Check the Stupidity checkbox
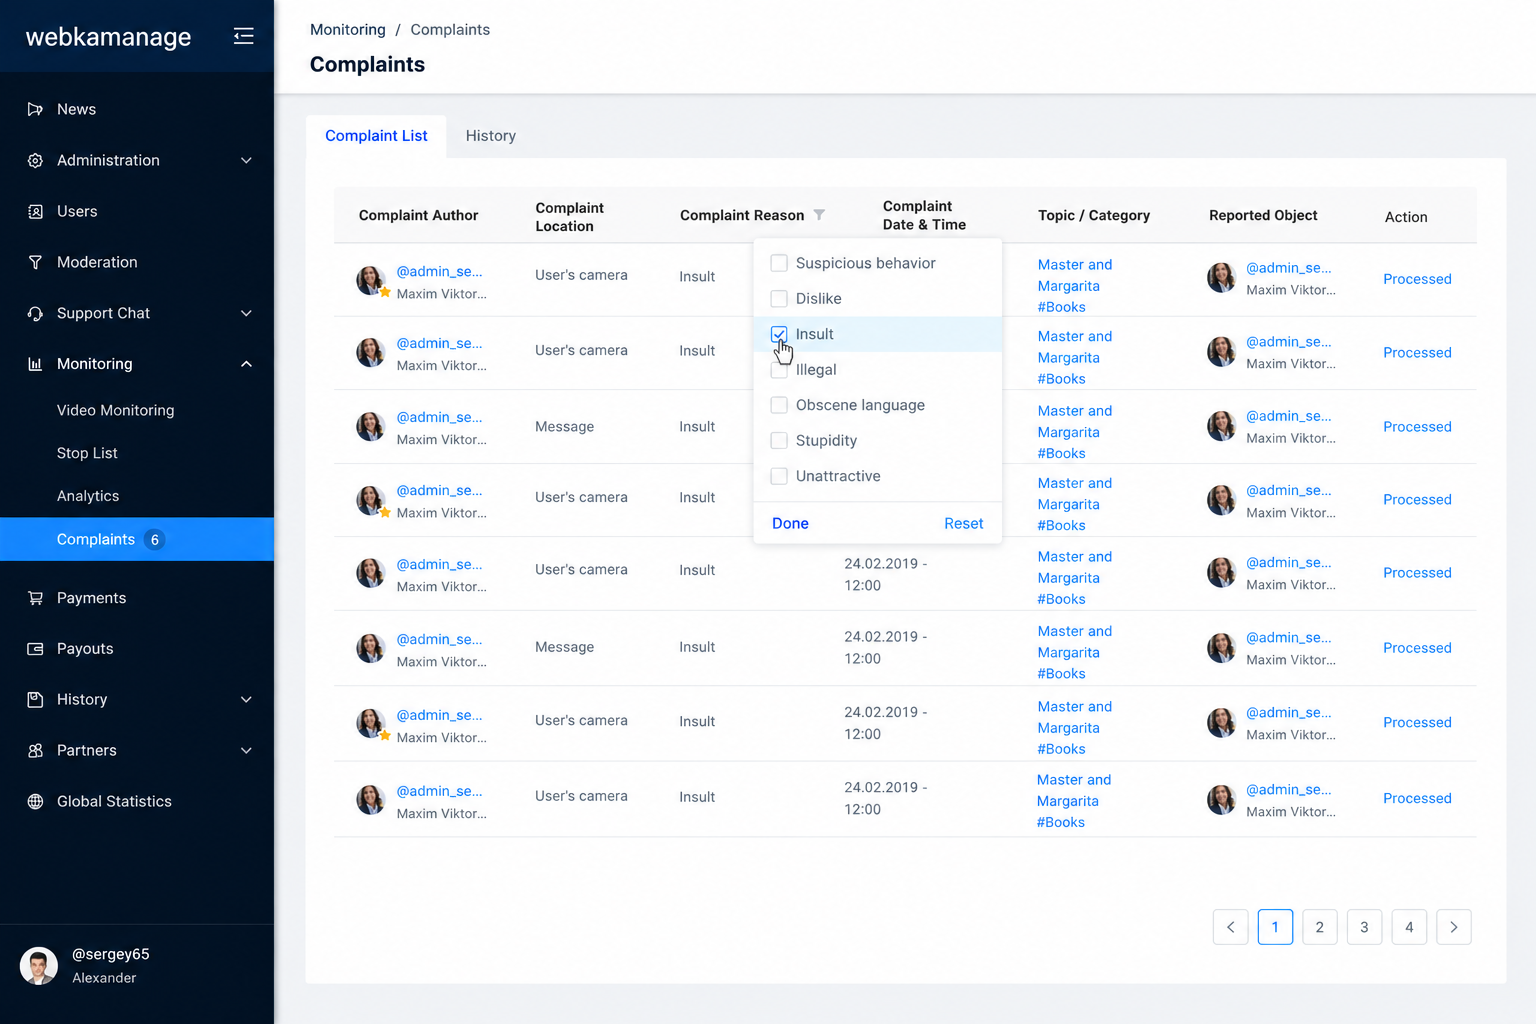1536x1024 pixels. [779, 440]
